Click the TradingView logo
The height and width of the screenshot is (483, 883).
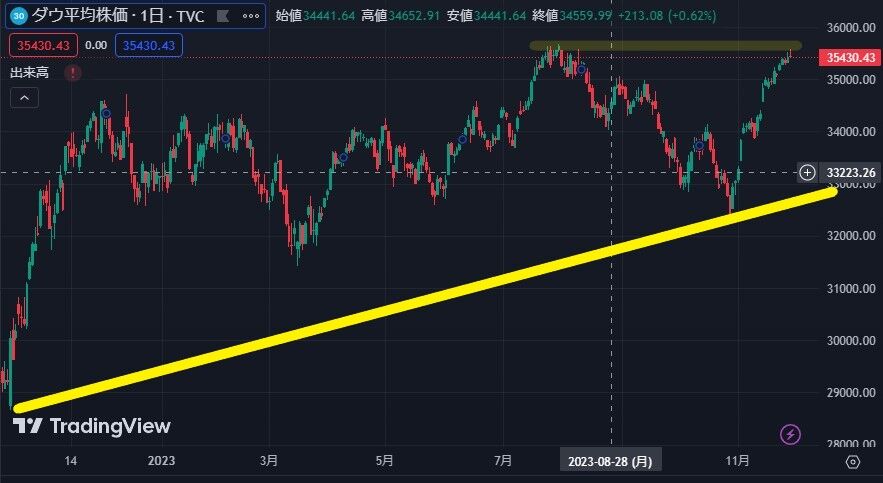pyautogui.click(x=92, y=426)
